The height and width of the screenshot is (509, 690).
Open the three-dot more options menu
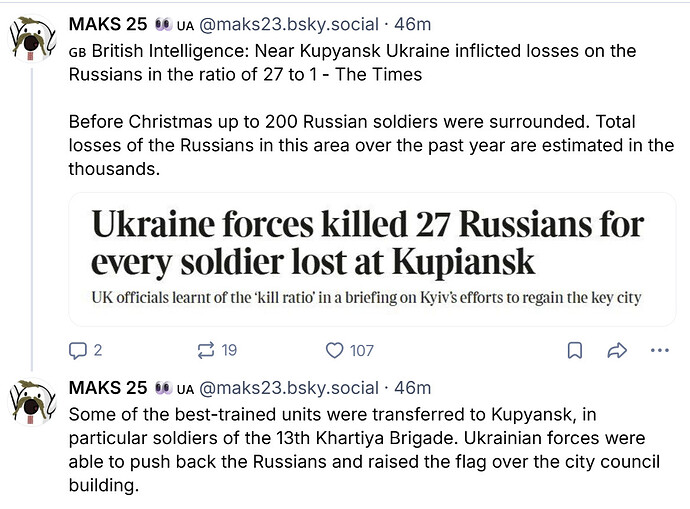click(x=659, y=350)
